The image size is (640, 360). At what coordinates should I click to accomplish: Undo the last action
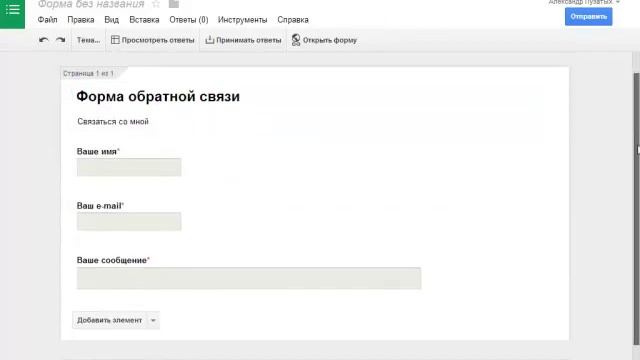click(x=44, y=40)
